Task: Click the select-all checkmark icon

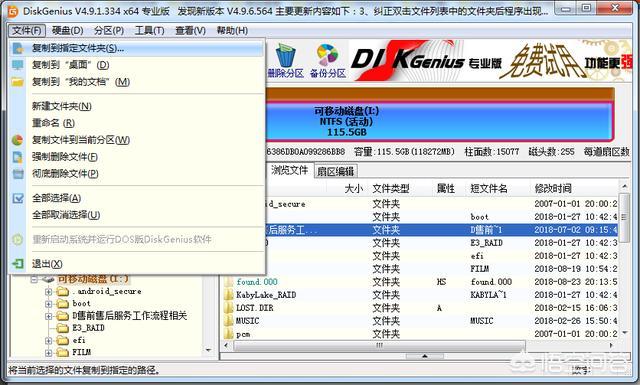Action: coord(18,198)
